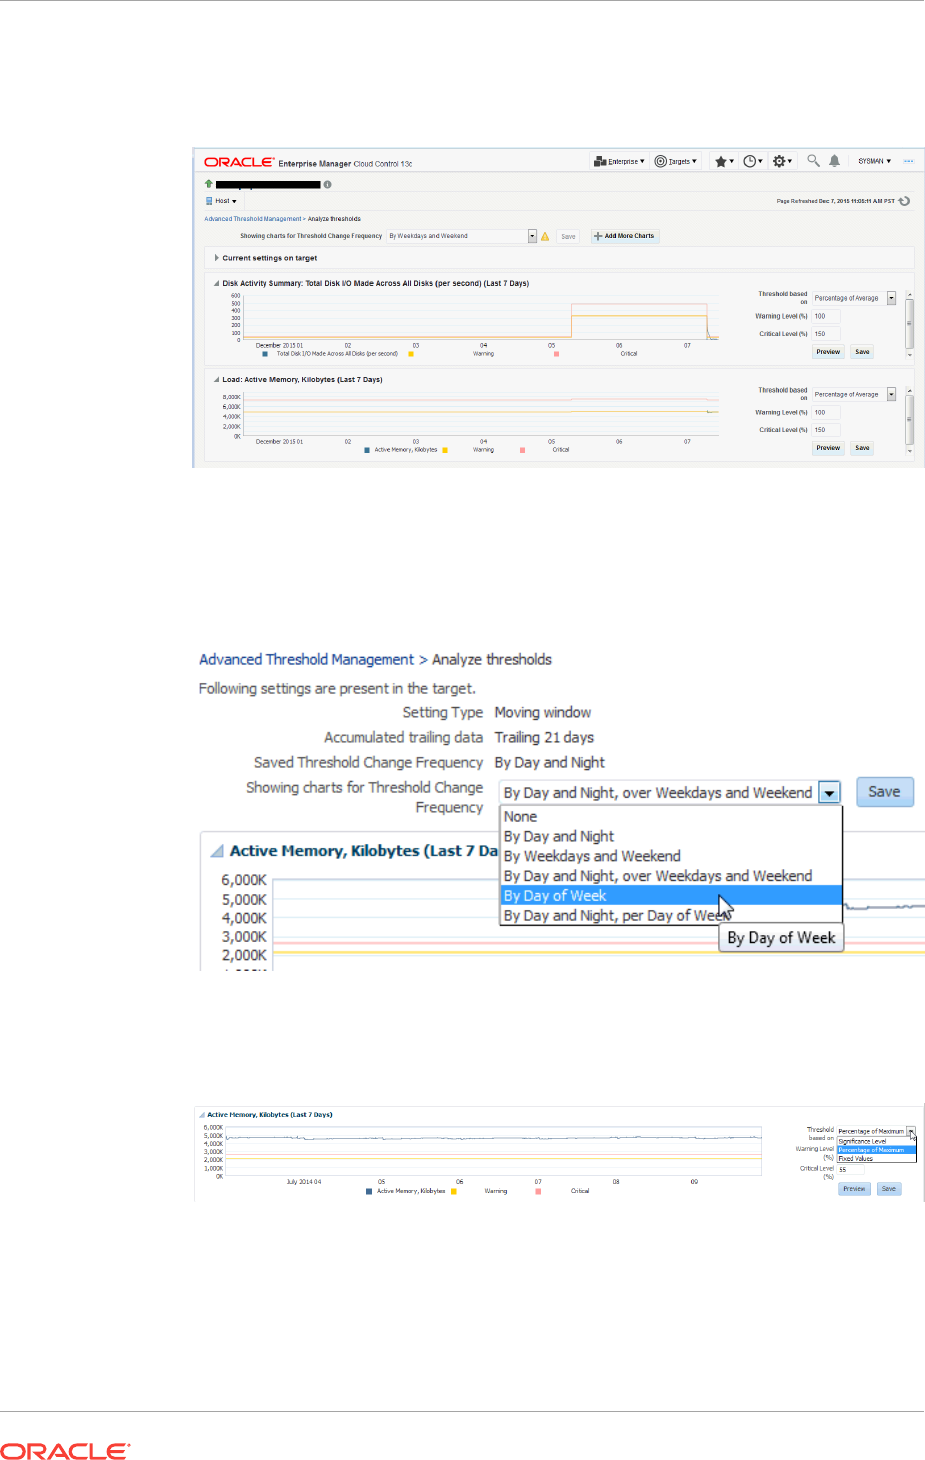Viewport: 925px width, 1460px height.
Task: Select None in the frequency list
Action: coord(671,817)
